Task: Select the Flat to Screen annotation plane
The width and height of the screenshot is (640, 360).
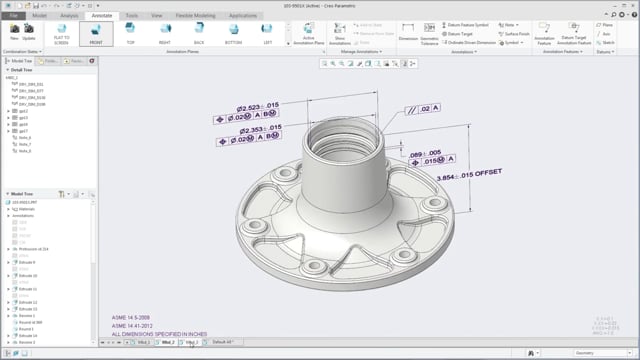Action: [x=62, y=34]
